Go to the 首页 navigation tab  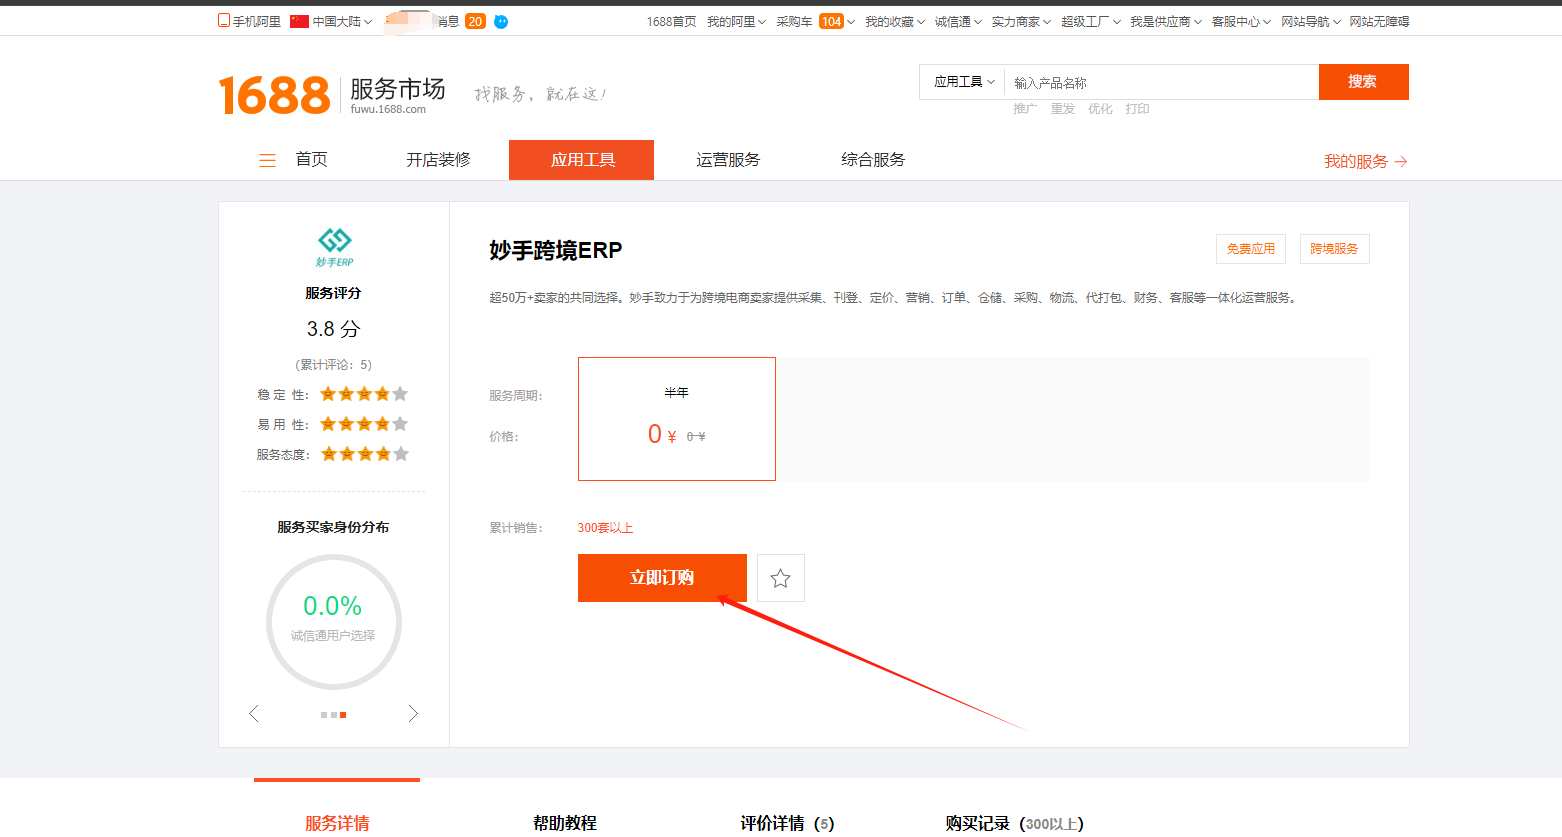pos(311,160)
